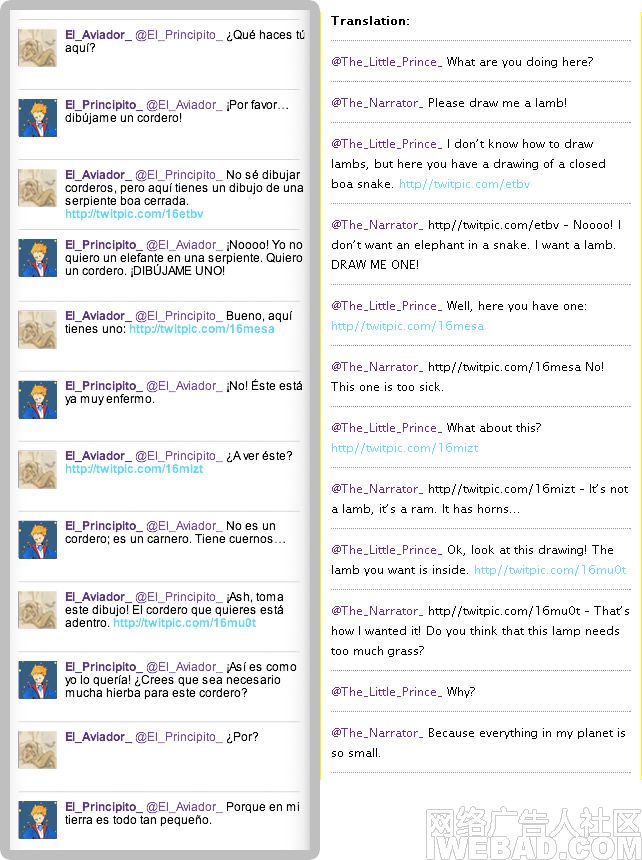This screenshot has width=642, height=860.
Task: Open translated twitpic.com/16mu0t link after "is inside"
Action: pos(550,570)
